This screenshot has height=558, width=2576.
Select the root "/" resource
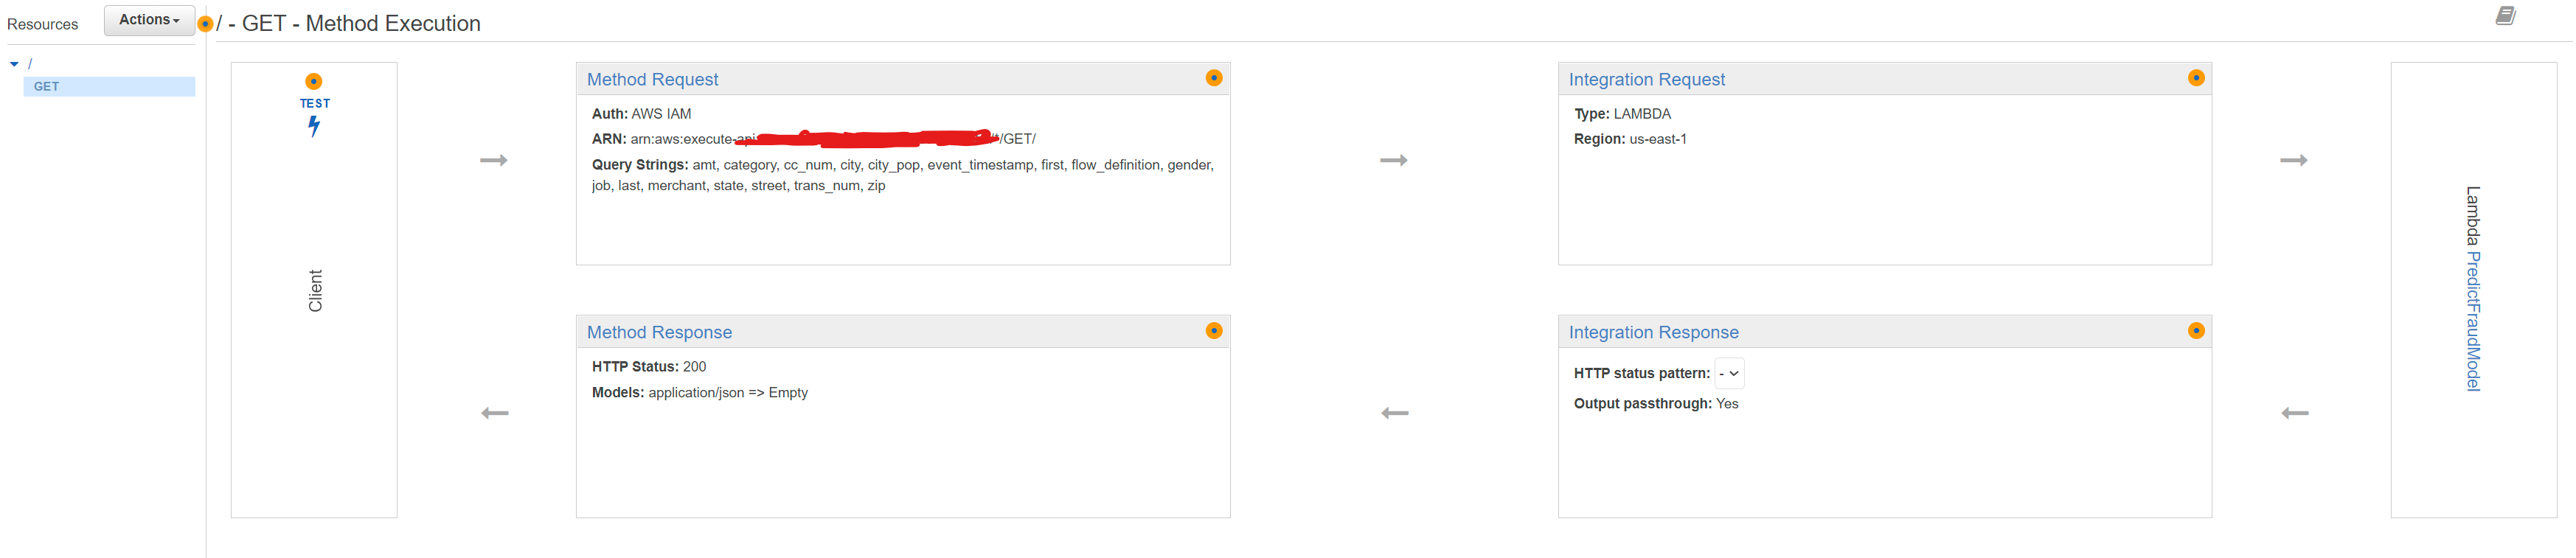pos(30,64)
